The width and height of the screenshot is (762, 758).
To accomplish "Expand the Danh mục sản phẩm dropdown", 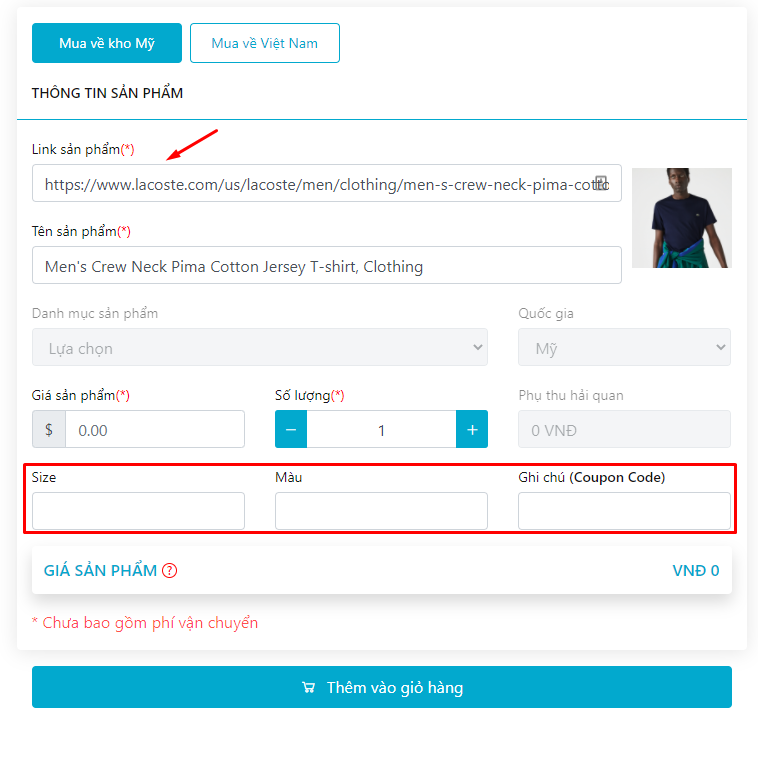I will point(260,348).
